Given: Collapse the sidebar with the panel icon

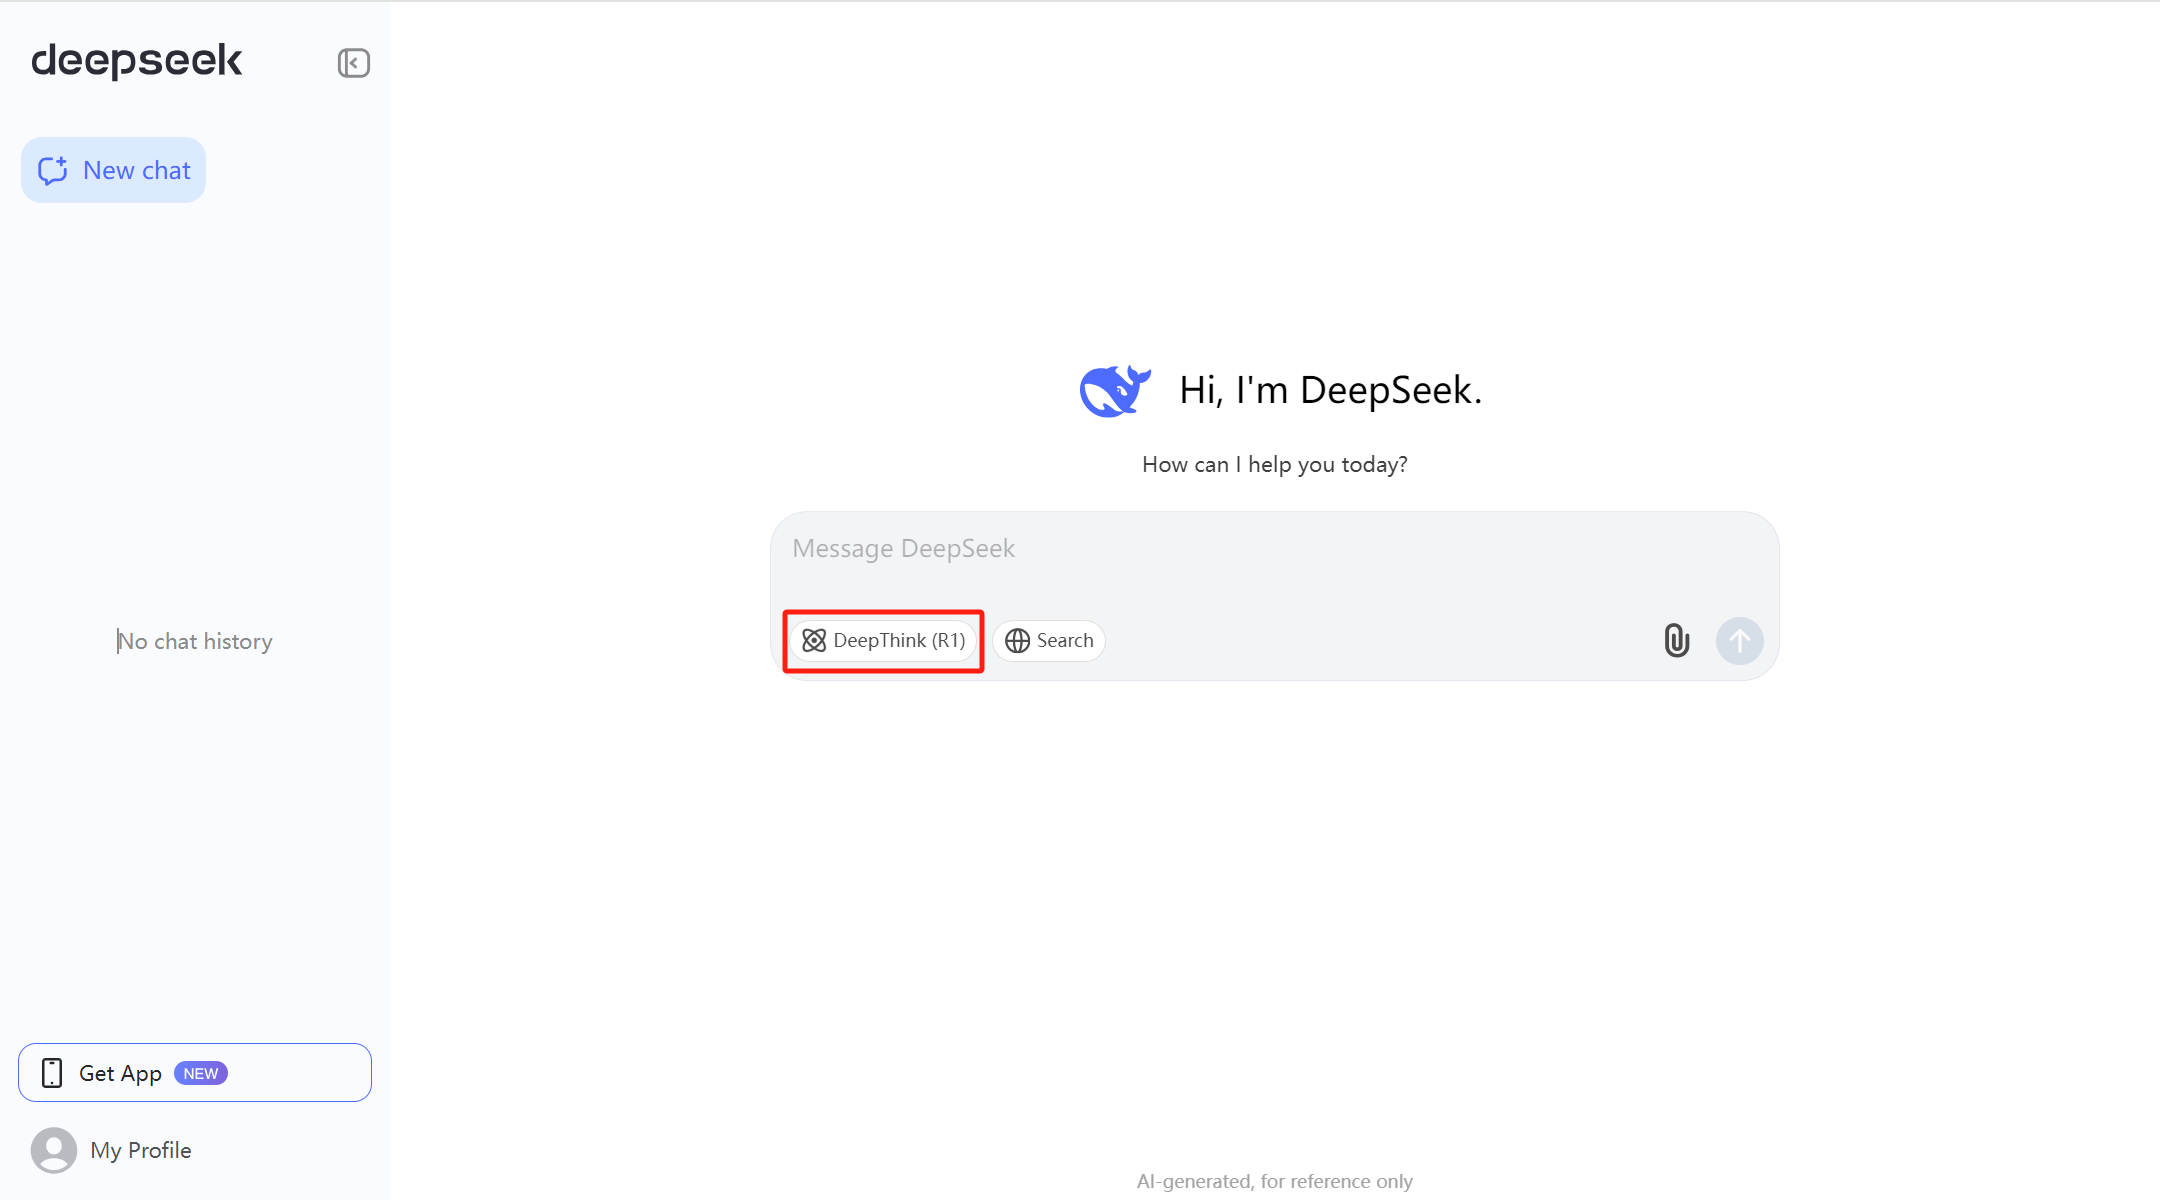Looking at the screenshot, I should 354,63.
